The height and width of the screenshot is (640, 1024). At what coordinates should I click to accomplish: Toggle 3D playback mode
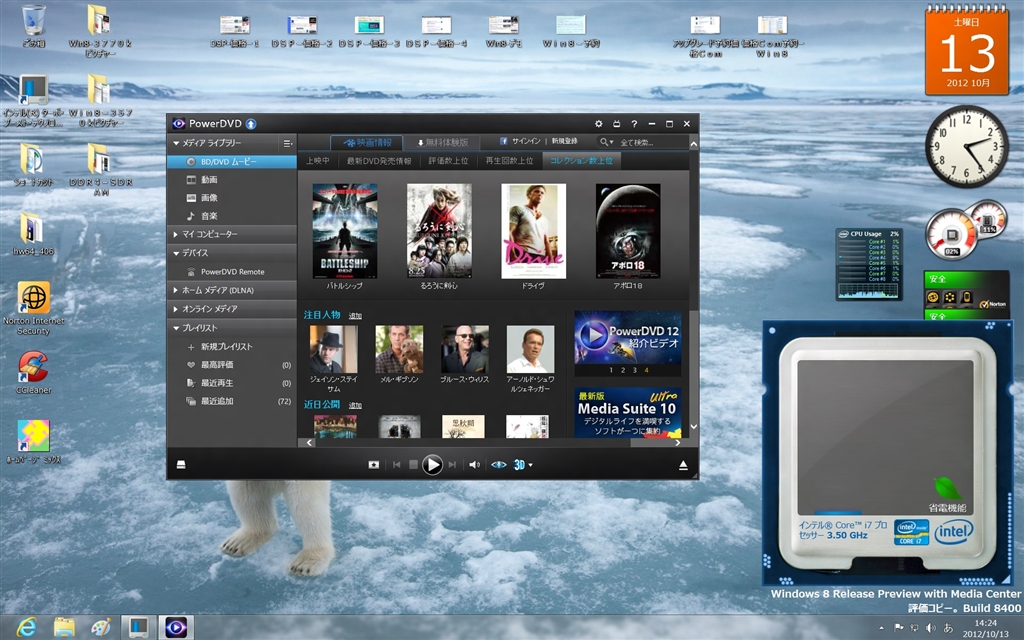tap(519, 465)
